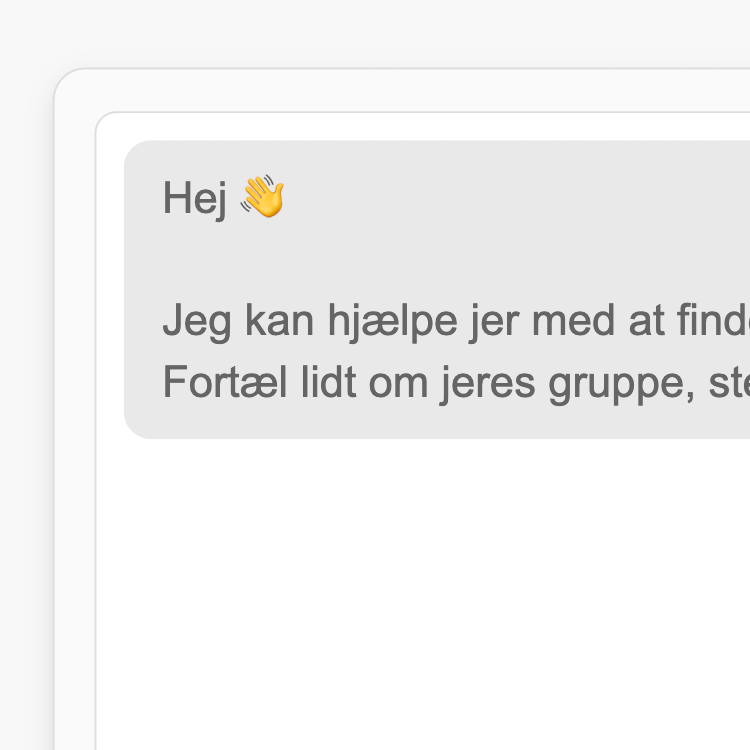Click the word "at" in the message
The width and height of the screenshot is (750, 750).
(x=647, y=321)
